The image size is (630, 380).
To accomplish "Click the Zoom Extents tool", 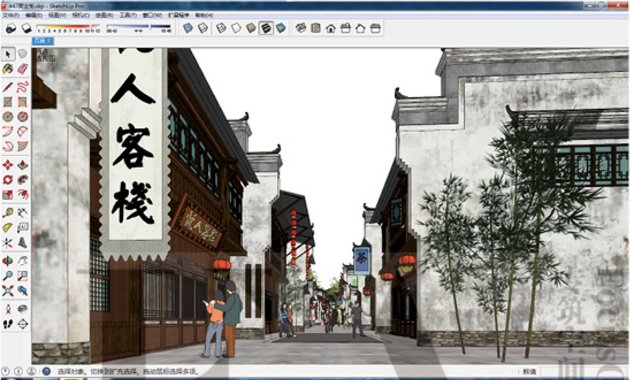I will (x=8, y=290).
